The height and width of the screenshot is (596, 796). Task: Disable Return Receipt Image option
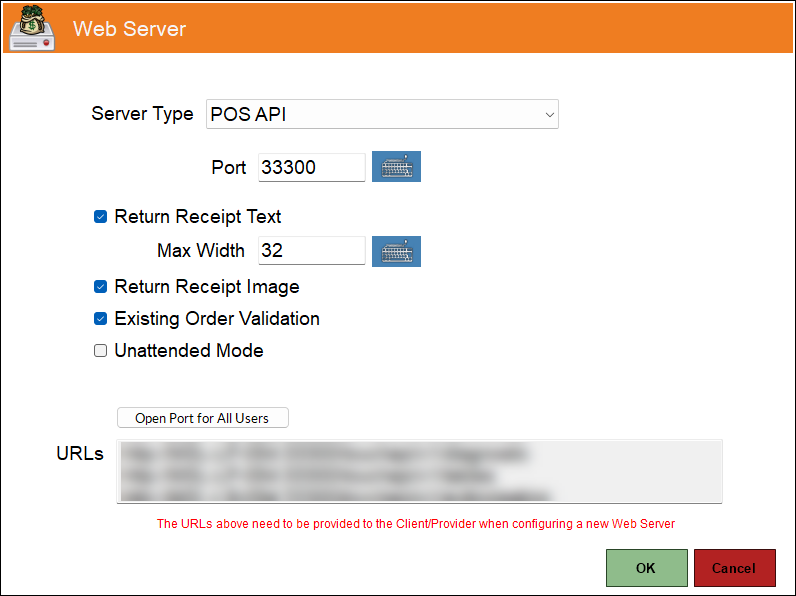tap(100, 287)
